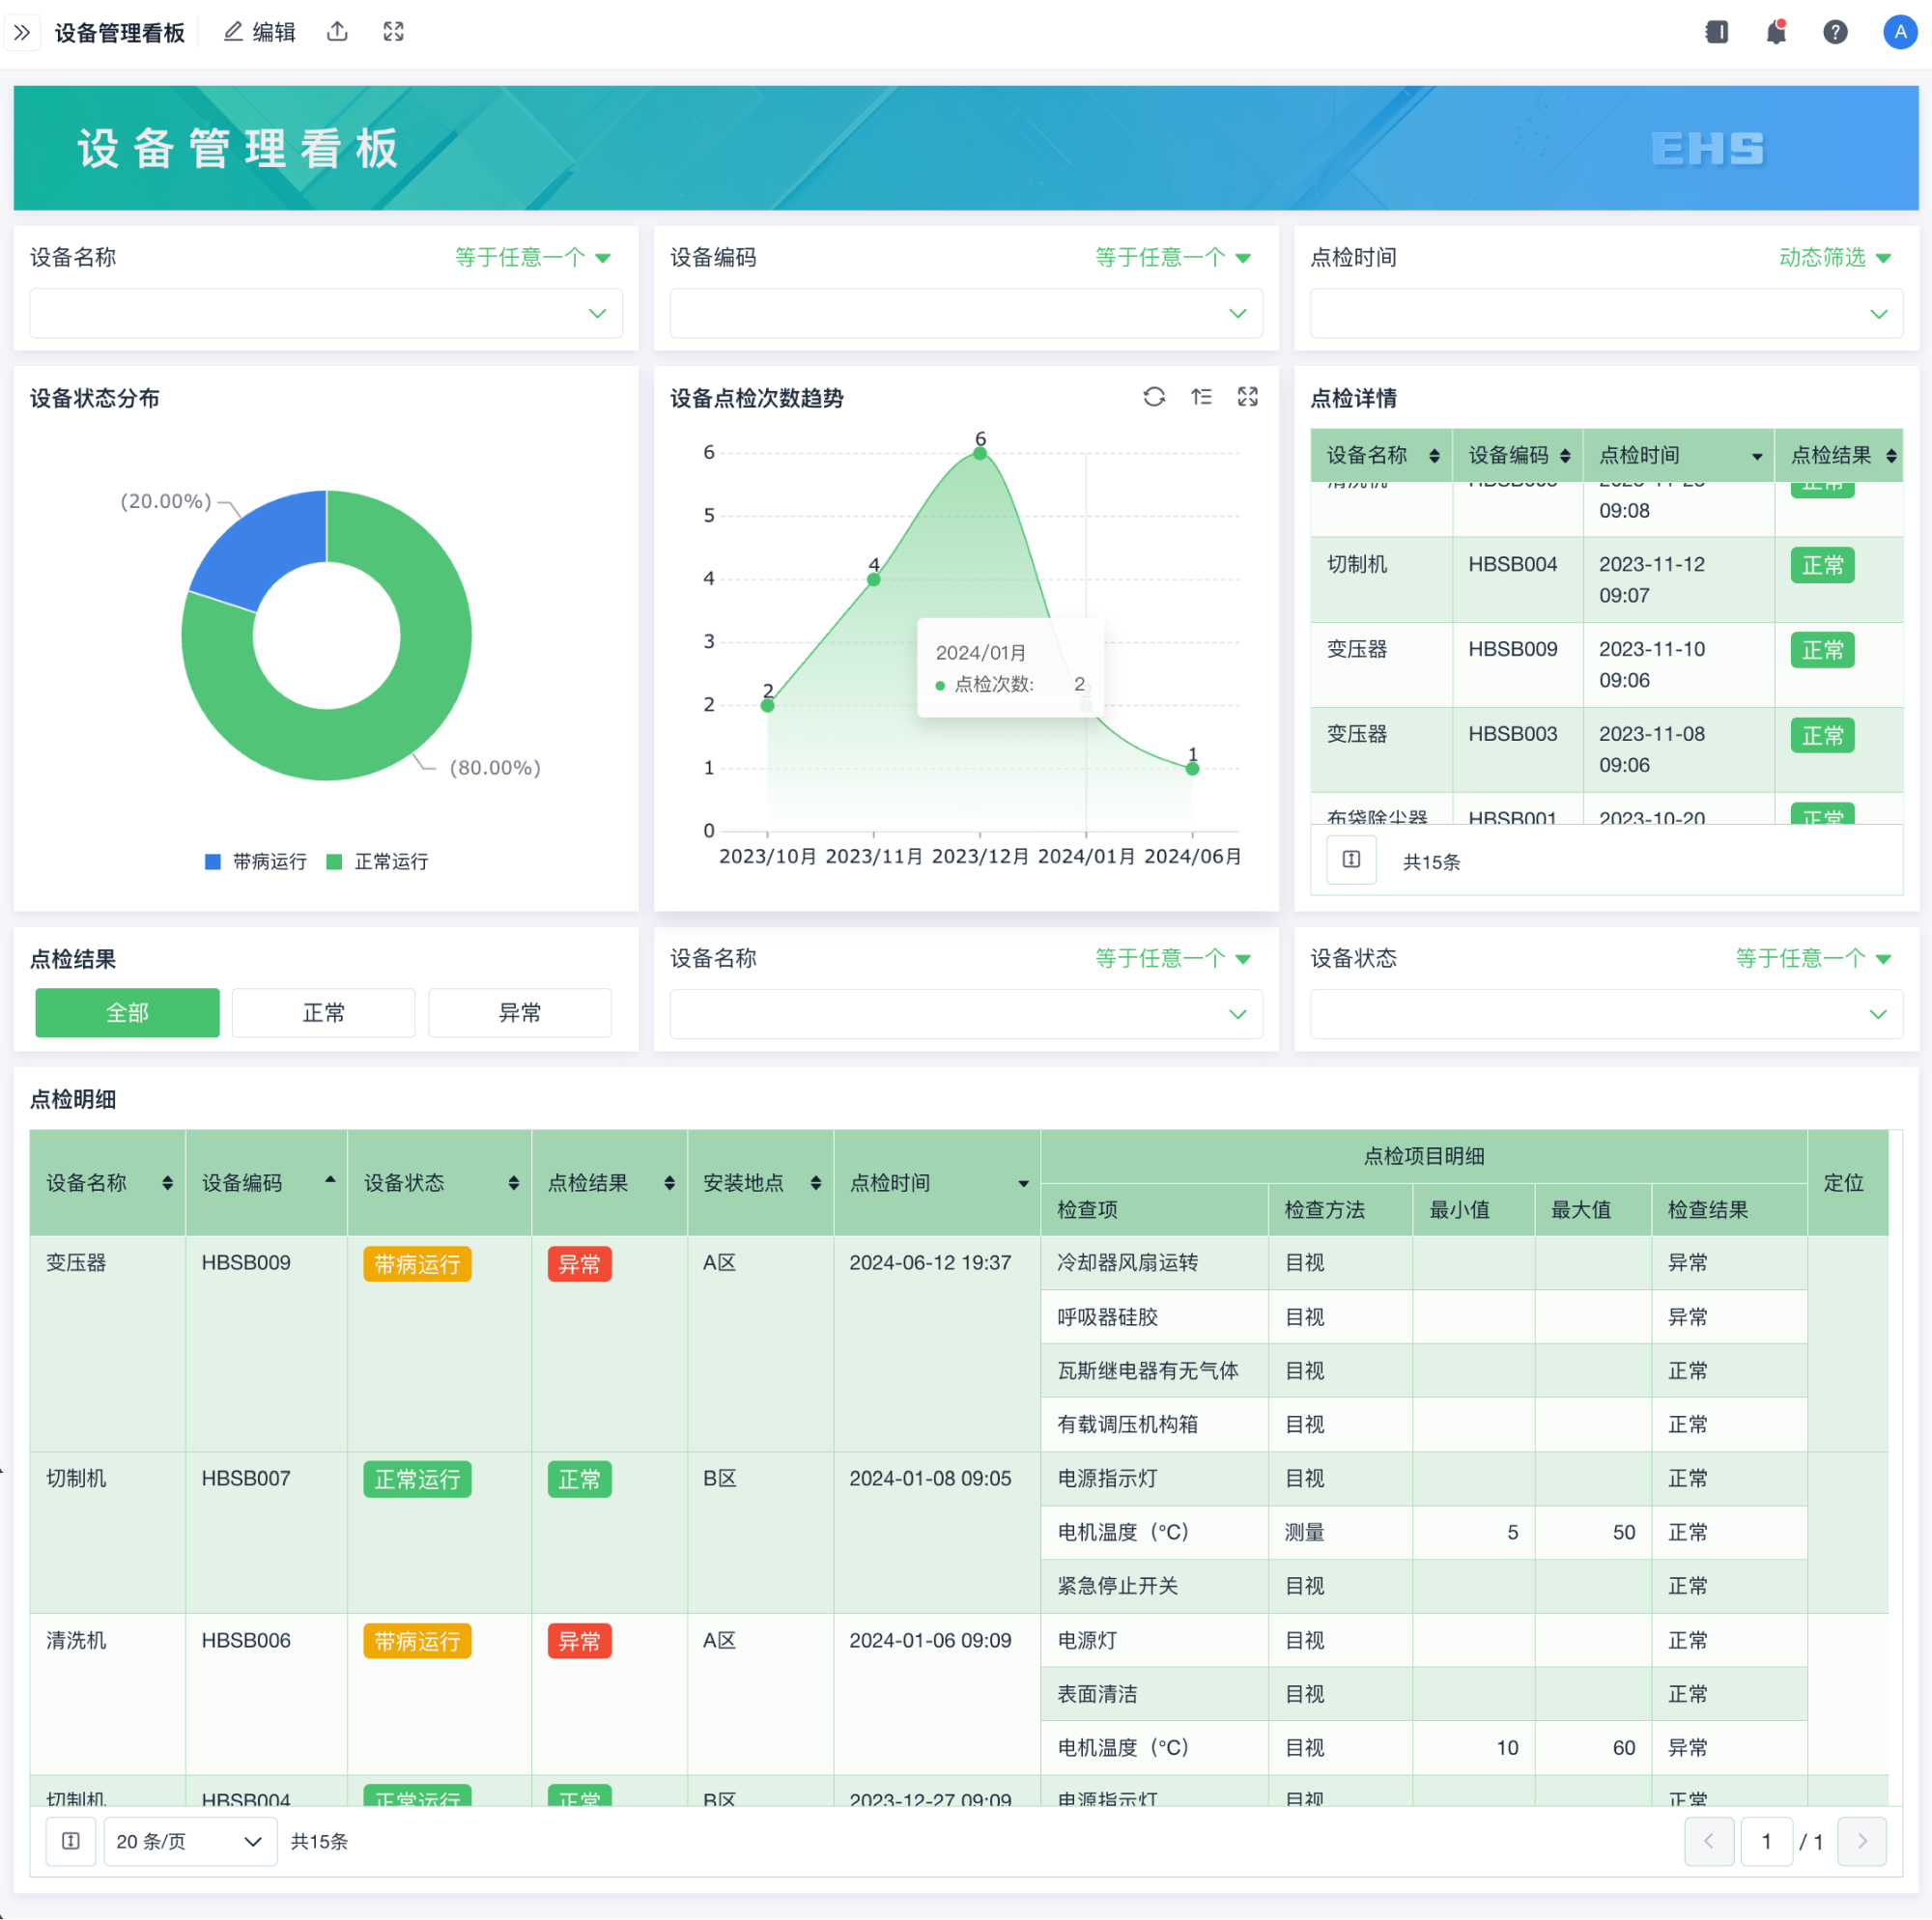
Task: Click column settings icon in 点检详情 footer
Action: coord(1351,860)
